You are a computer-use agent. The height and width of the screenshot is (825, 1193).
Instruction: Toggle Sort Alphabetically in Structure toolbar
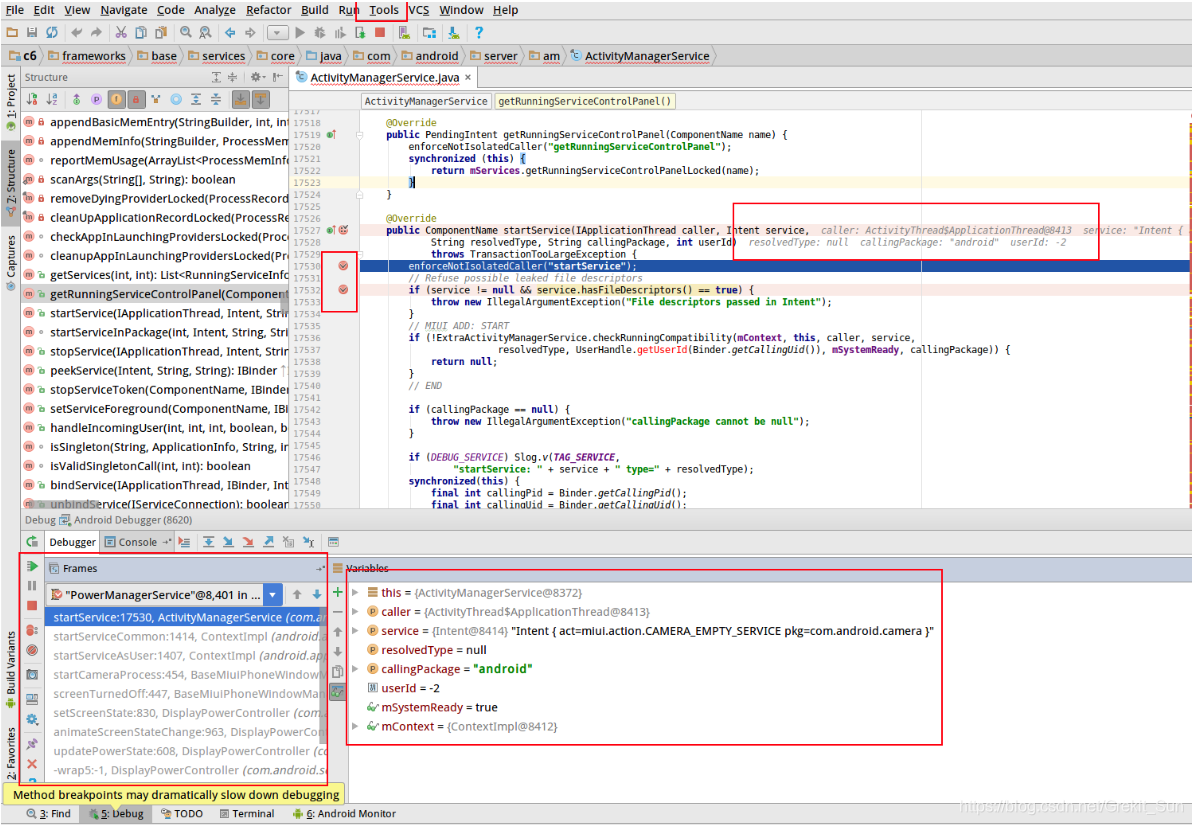click(52, 99)
